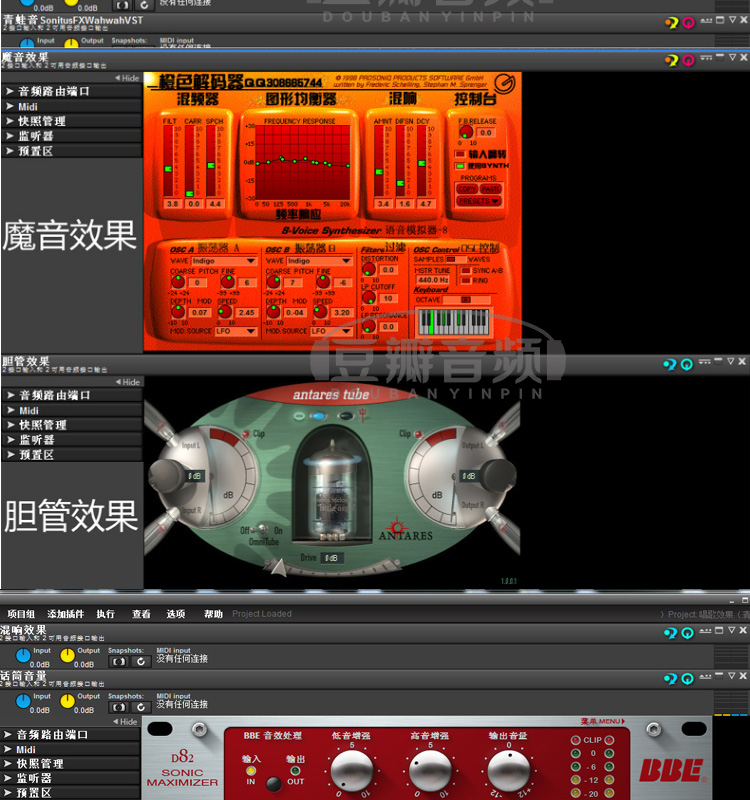Click the yellow Output knob of 混响效果
This screenshot has width=750, height=800.
point(67,656)
